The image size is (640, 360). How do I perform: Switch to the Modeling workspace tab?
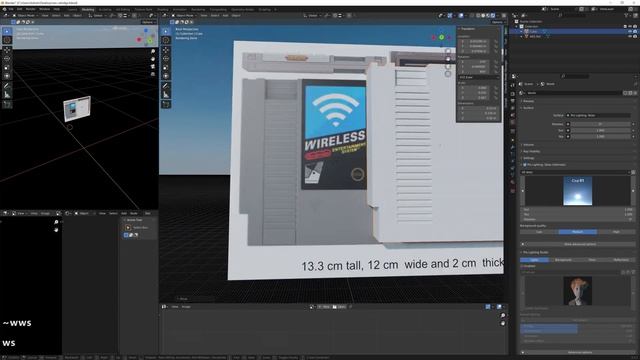point(88,9)
